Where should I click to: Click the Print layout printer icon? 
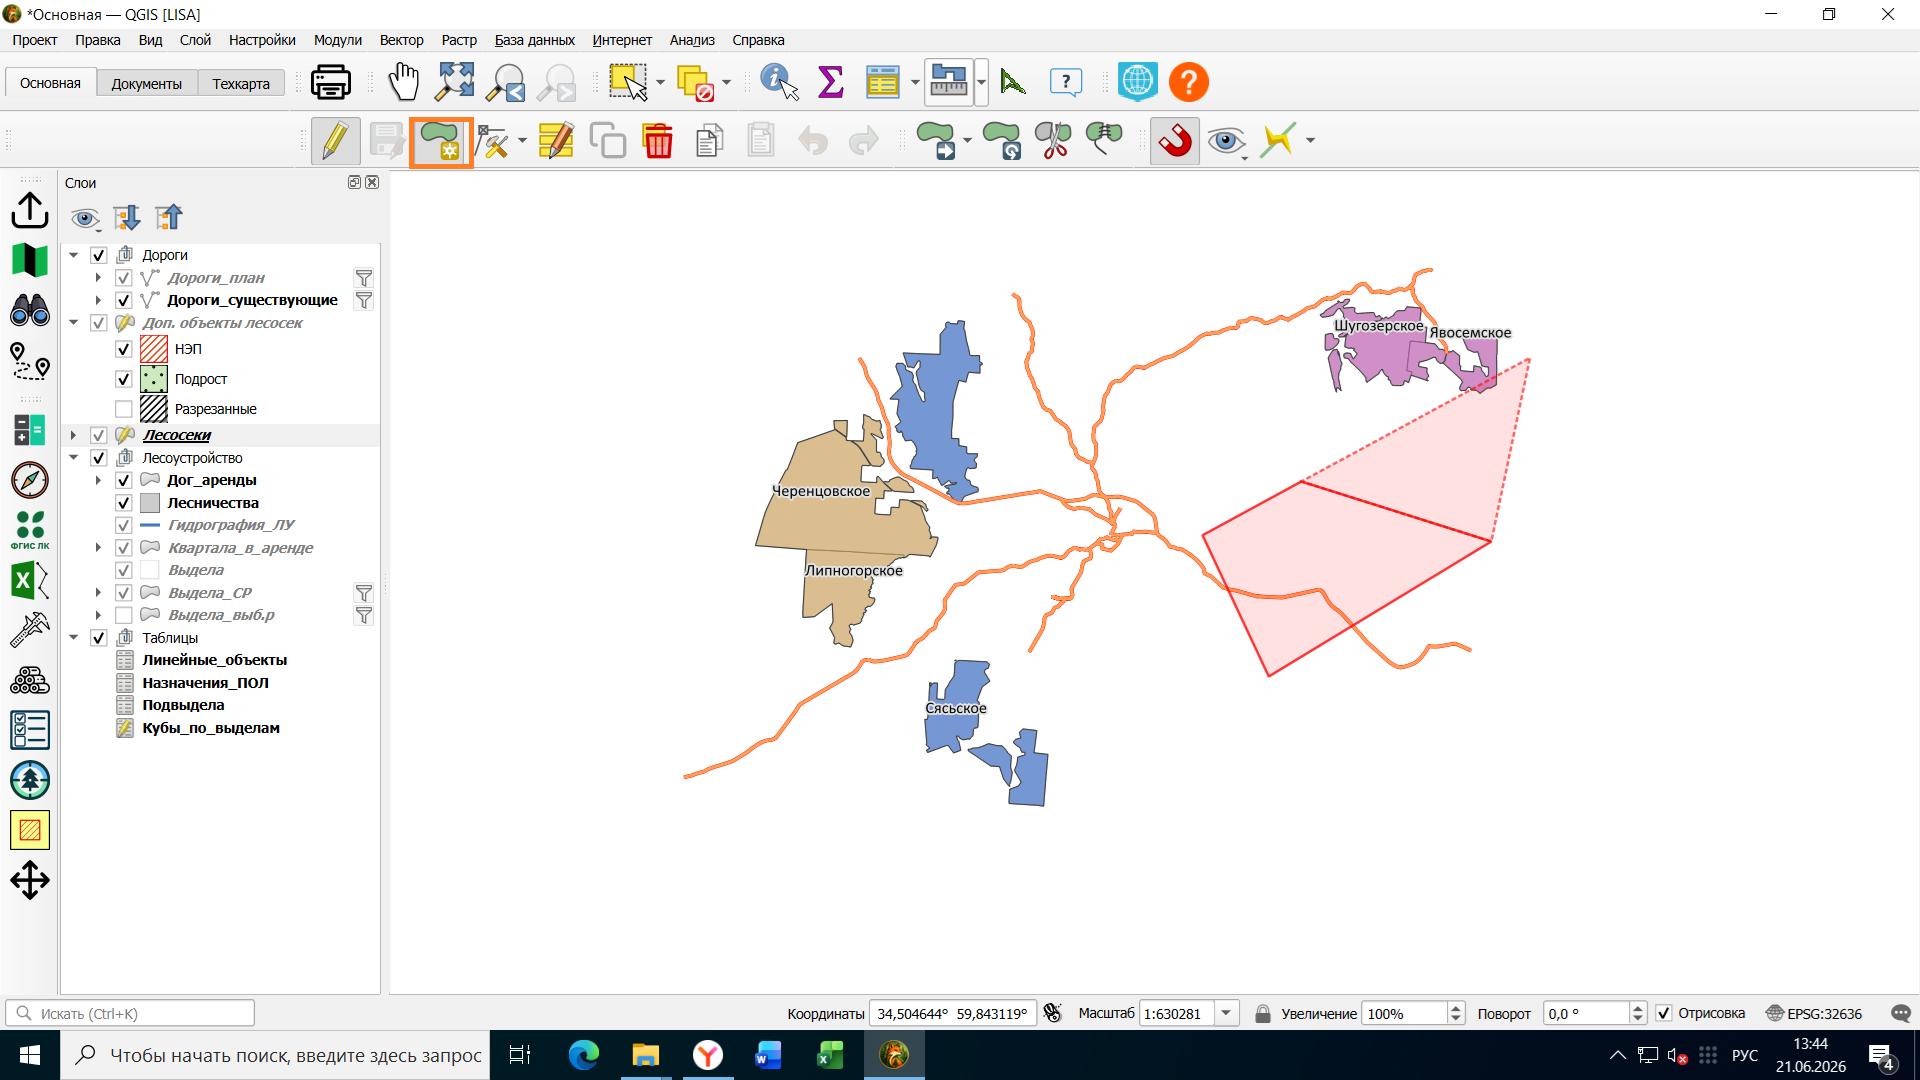tap(331, 82)
